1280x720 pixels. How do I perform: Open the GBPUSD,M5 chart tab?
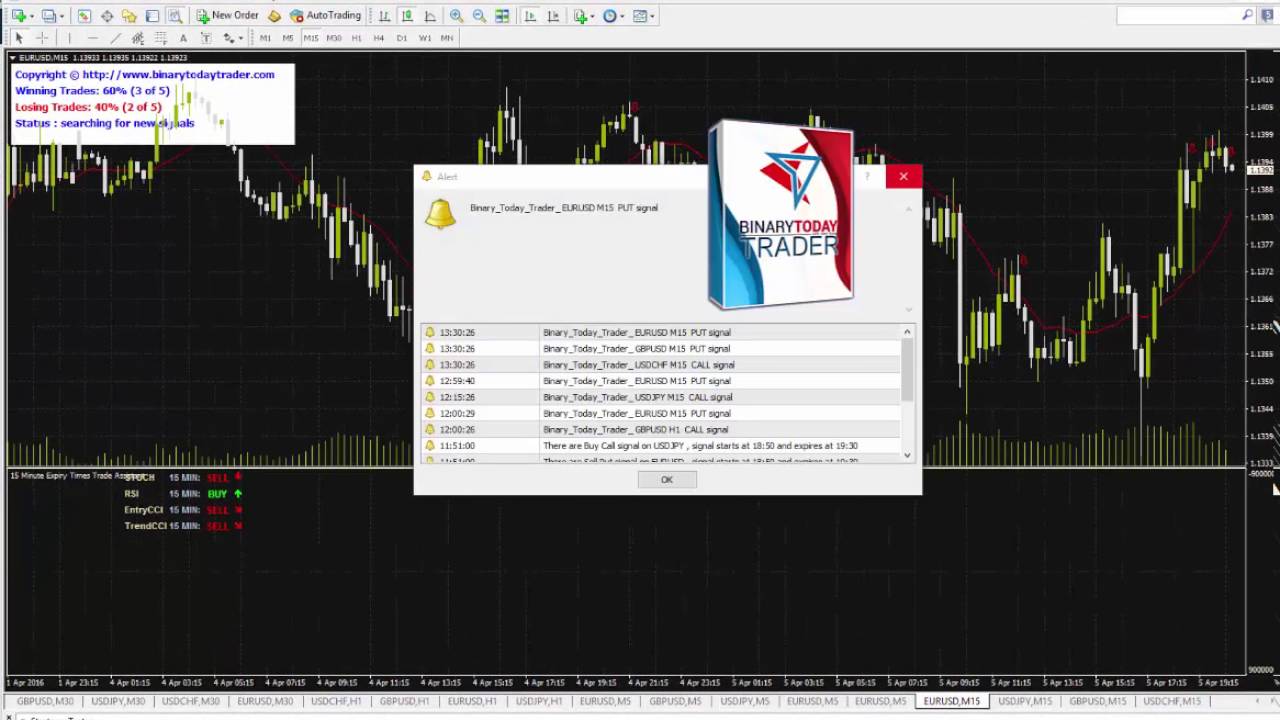675,701
